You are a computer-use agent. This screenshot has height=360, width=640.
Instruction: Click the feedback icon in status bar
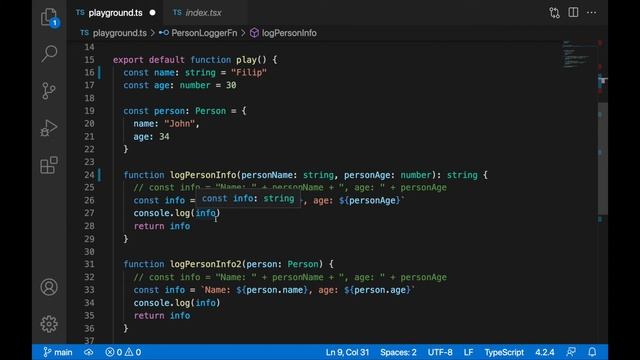click(571, 352)
